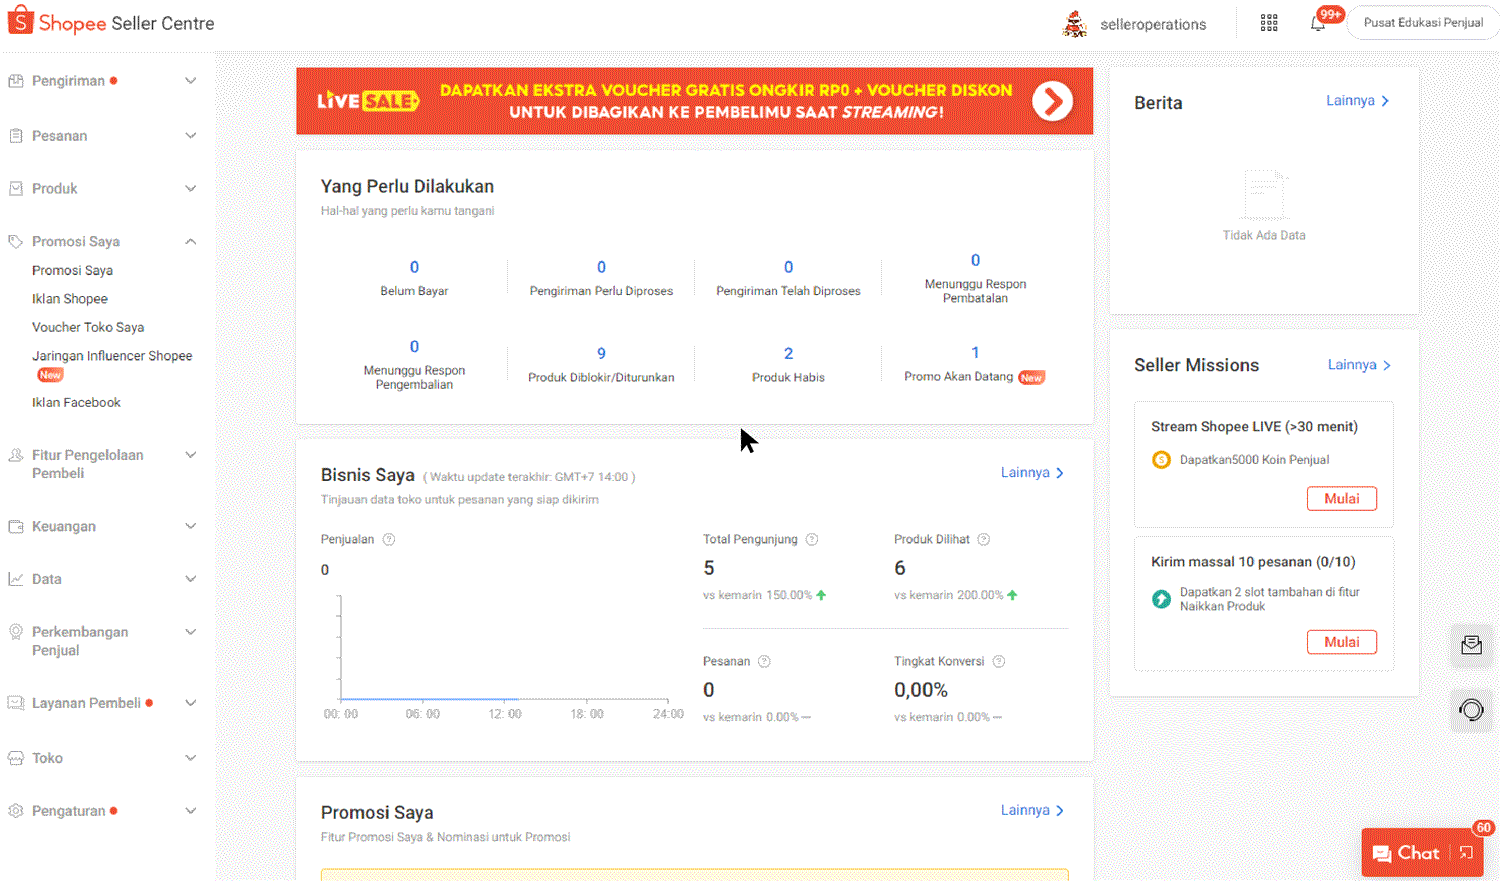Click the selleroperations profile avatar
This screenshot has width=1500, height=881.
(1075, 23)
